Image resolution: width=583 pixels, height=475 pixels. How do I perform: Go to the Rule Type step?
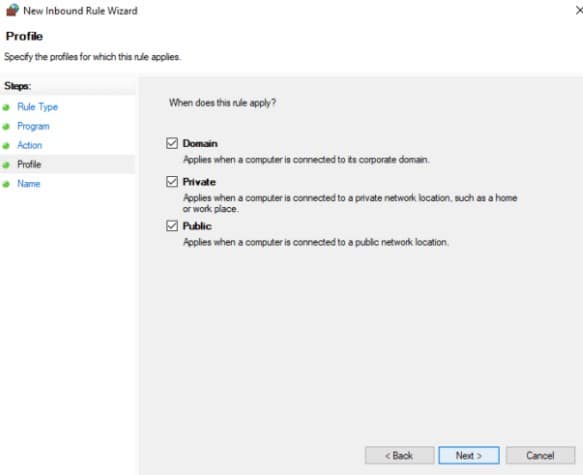(x=38, y=107)
